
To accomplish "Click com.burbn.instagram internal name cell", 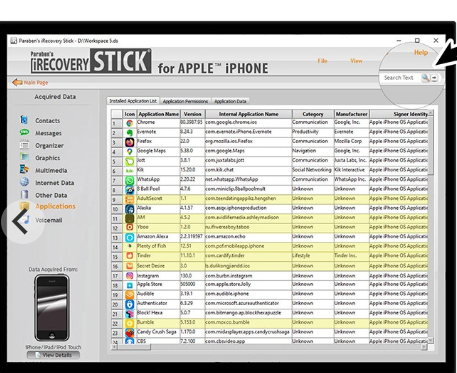I will pyautogui.click(x=249, y=276).
